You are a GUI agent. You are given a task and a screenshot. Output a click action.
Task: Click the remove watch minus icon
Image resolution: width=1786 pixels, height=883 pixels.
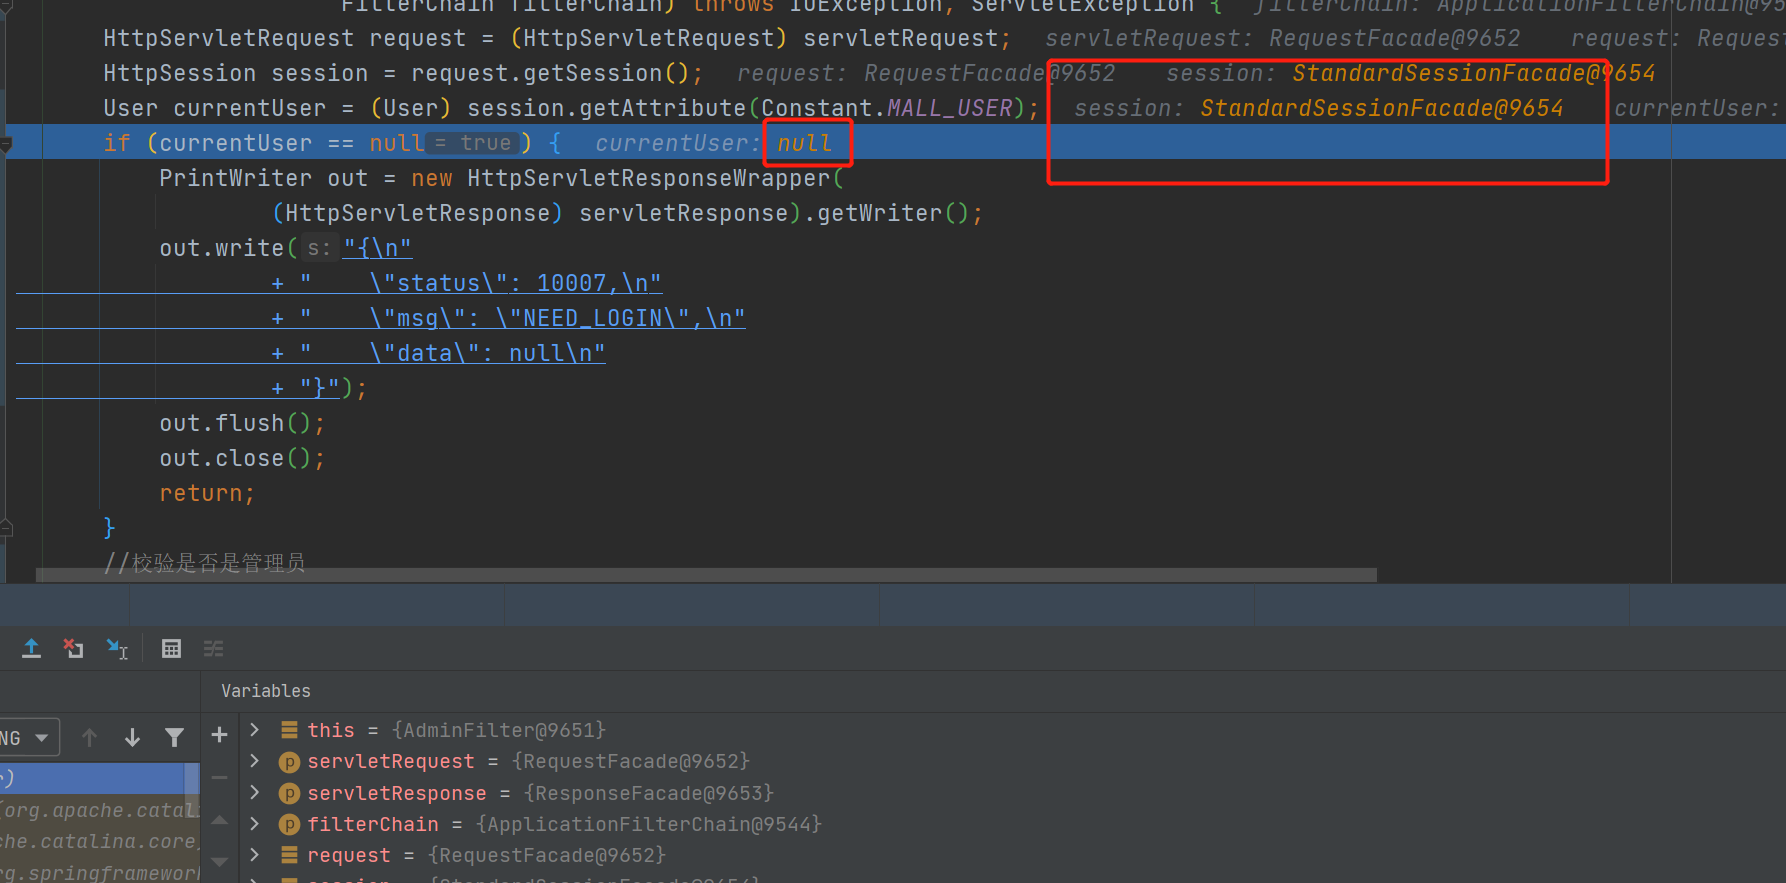[x=220, y=777]
